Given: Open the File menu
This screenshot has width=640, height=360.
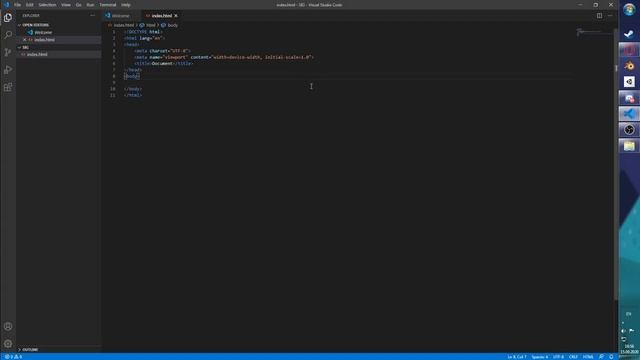Looking at the screenshot, I should point(17,5).
